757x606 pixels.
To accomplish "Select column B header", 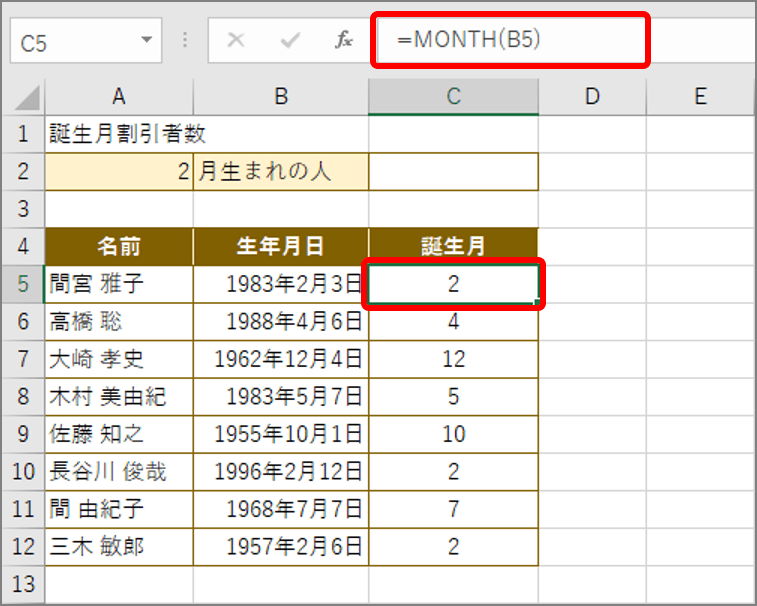I will click(x=281, y=97).
